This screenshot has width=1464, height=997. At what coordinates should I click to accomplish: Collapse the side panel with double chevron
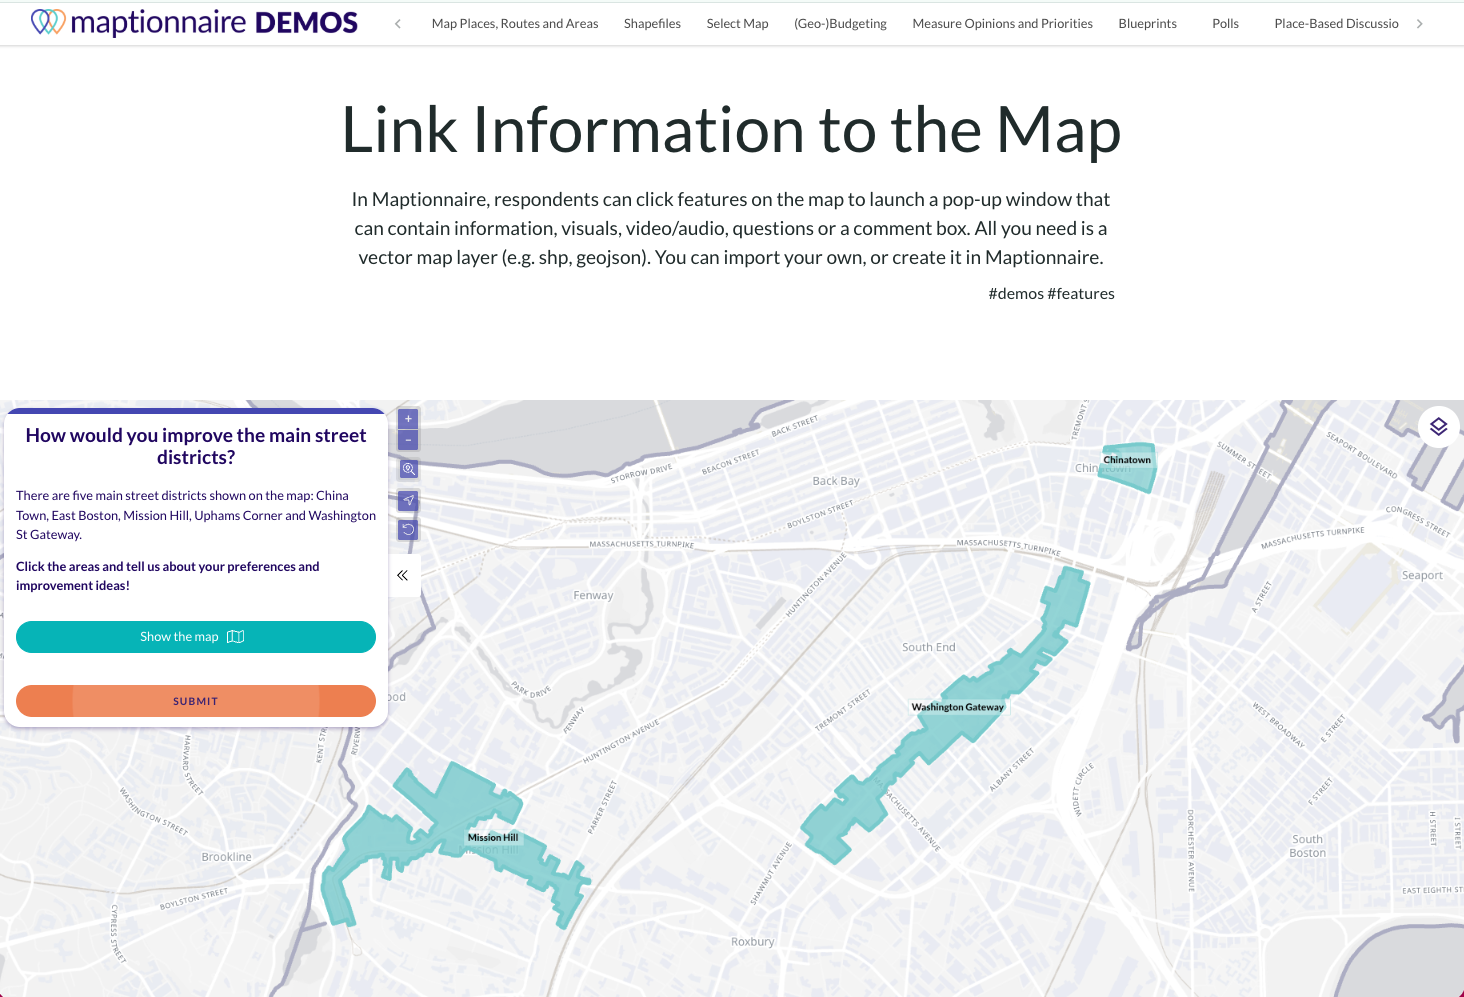pos(402,575)
